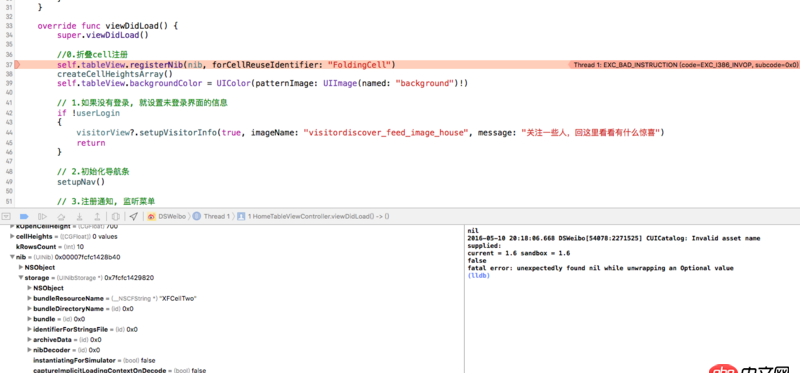Screen dimensions: 800x373
Task: Expand the bundle = (id) 0x0 entry
Action: pyautogui.click(x=29, y=319)
